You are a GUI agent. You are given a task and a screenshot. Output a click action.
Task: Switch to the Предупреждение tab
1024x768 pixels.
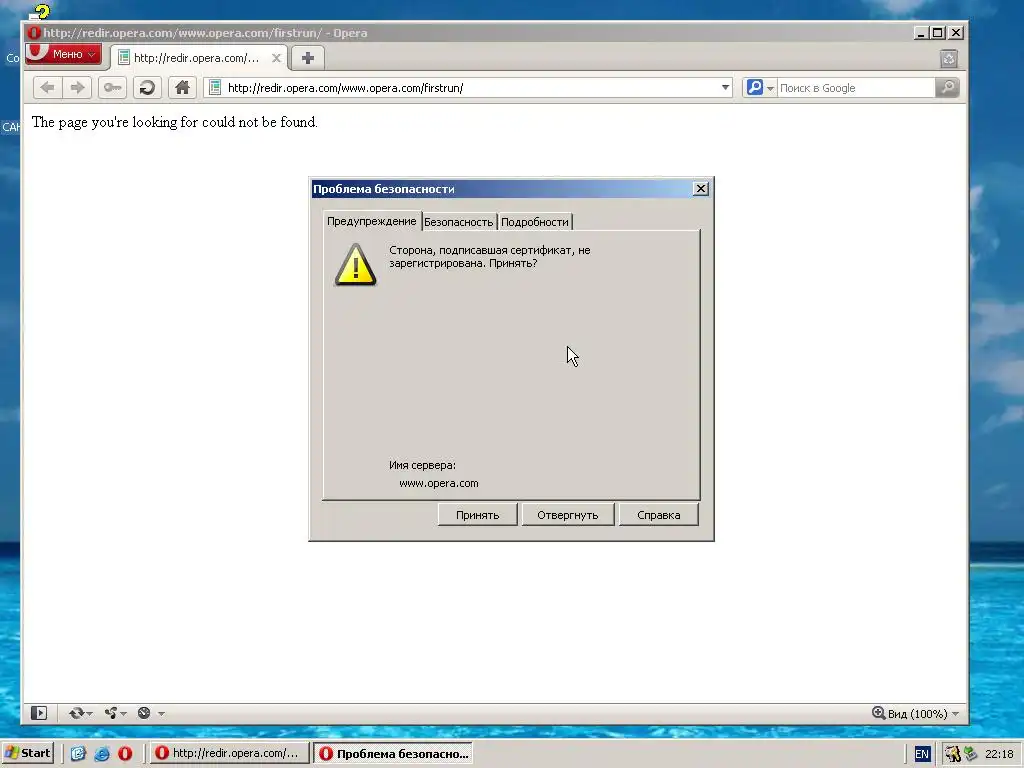[x=372, y=221]
